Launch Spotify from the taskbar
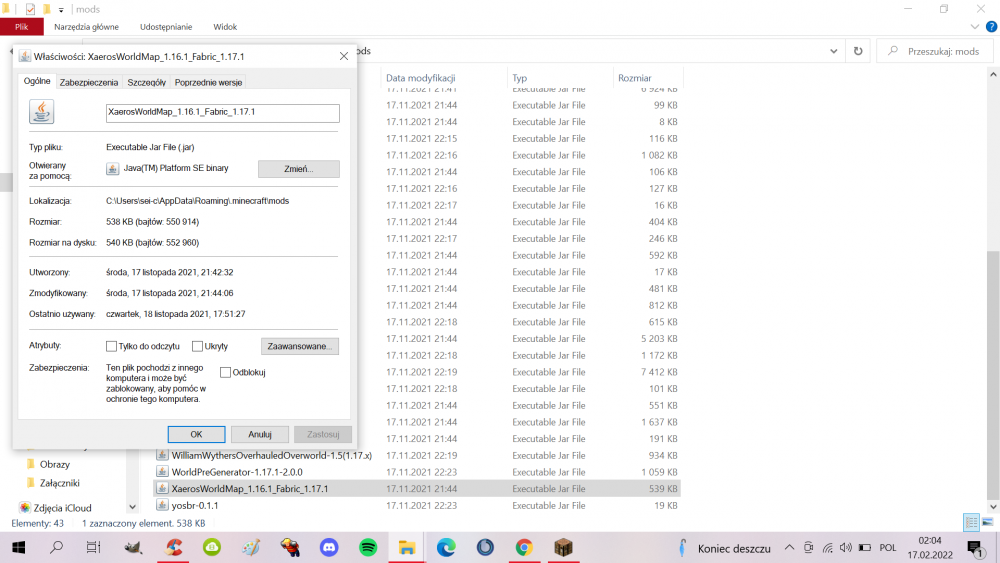The height and width of the screenshot is (563, 1000). 368,547
